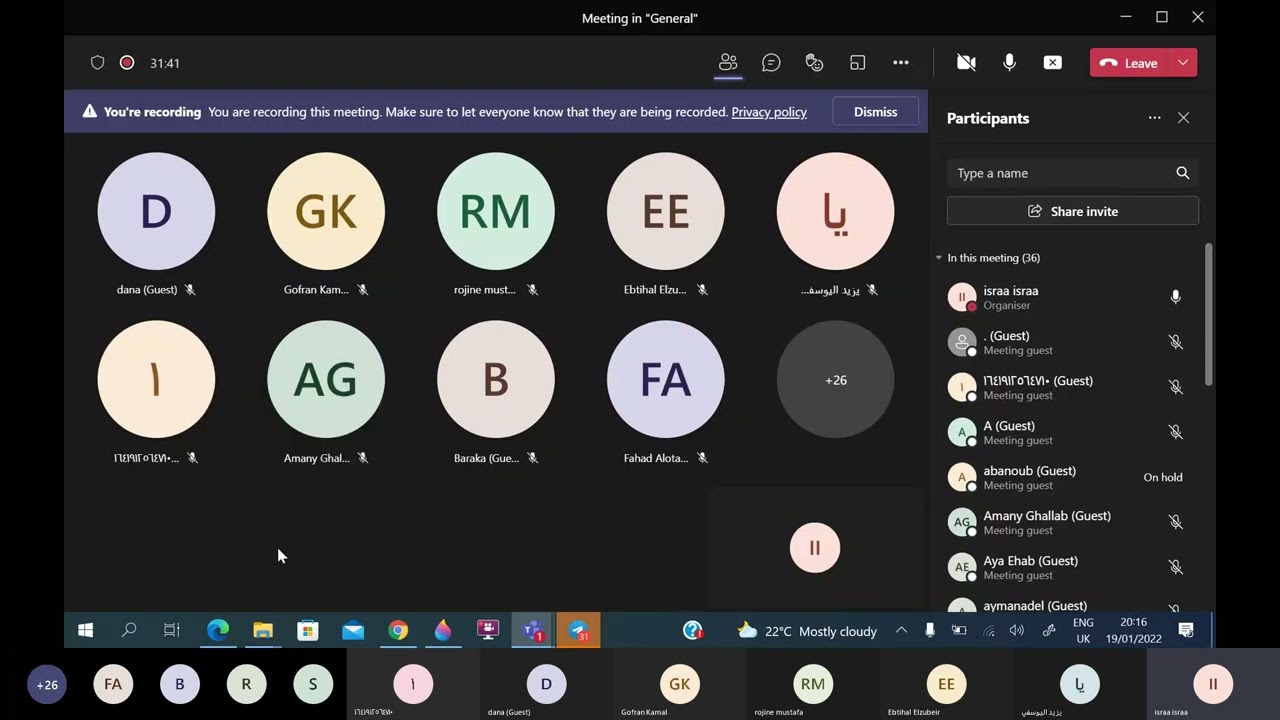The image size is (1280, 720).
Task: Open Microsoft Store from taskbar
Action: (x=308, y=630)
